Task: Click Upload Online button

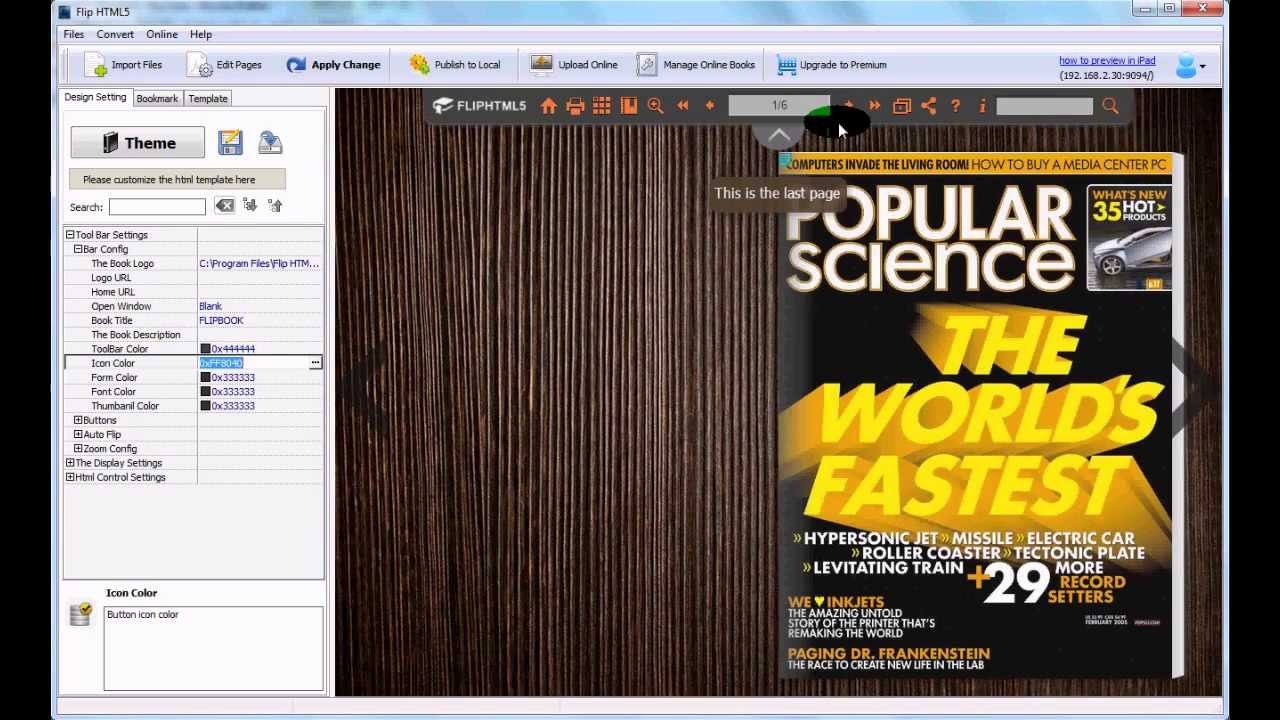Action: pos(574,65)
